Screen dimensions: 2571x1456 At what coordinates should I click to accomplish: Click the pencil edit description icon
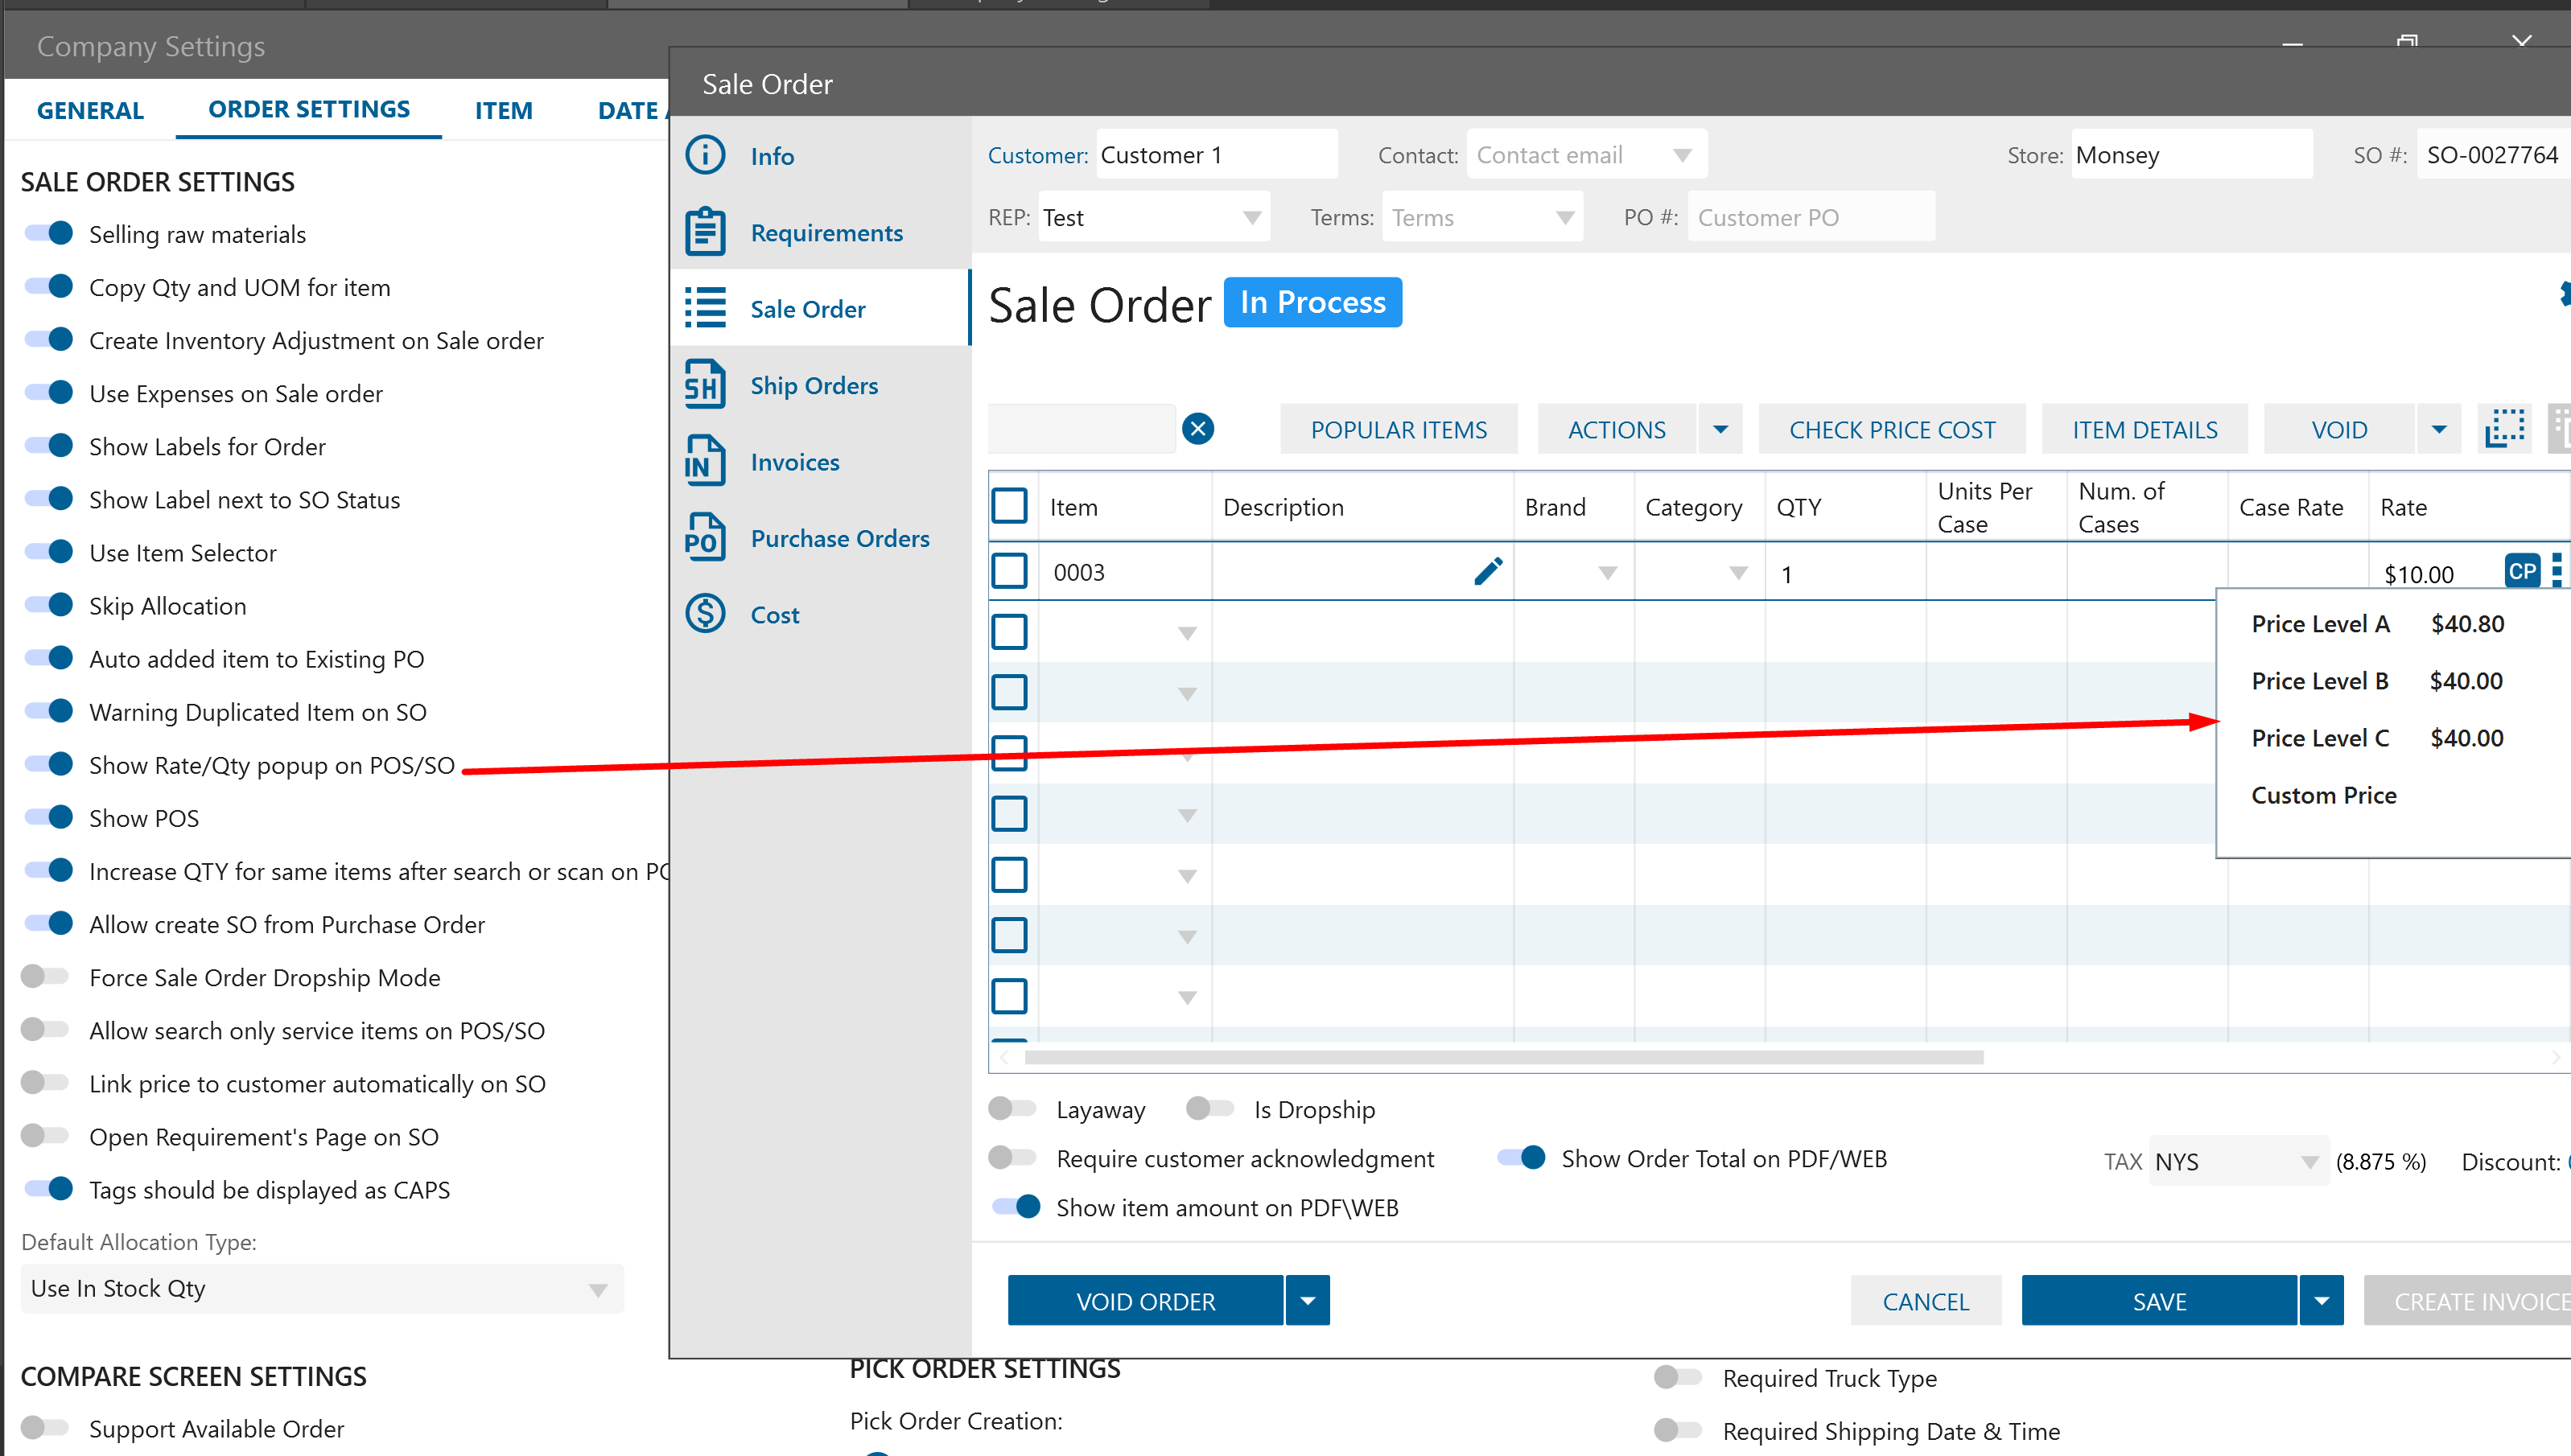pyautogui.click(x=1487, y=571)
